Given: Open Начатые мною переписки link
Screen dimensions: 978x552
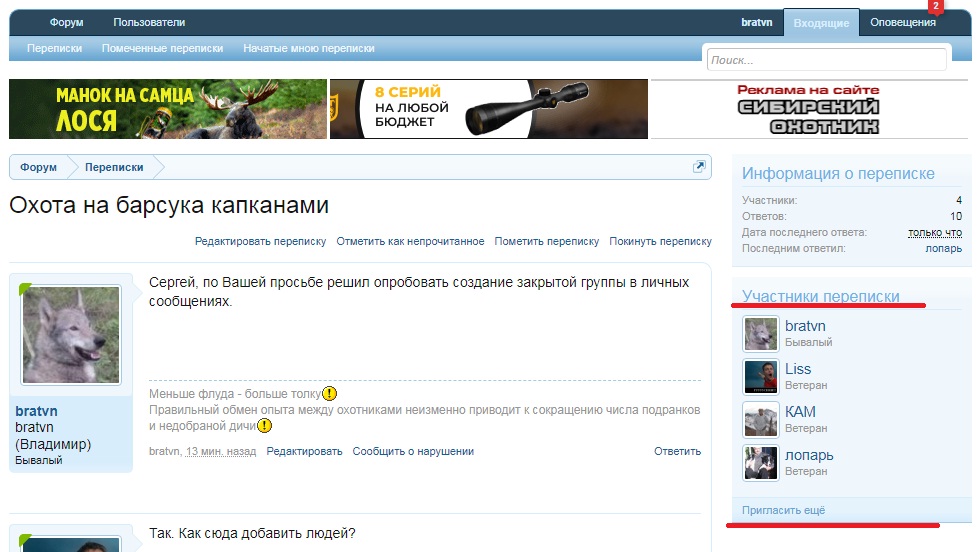Looking at the screenshot, I should click(309, 48).
